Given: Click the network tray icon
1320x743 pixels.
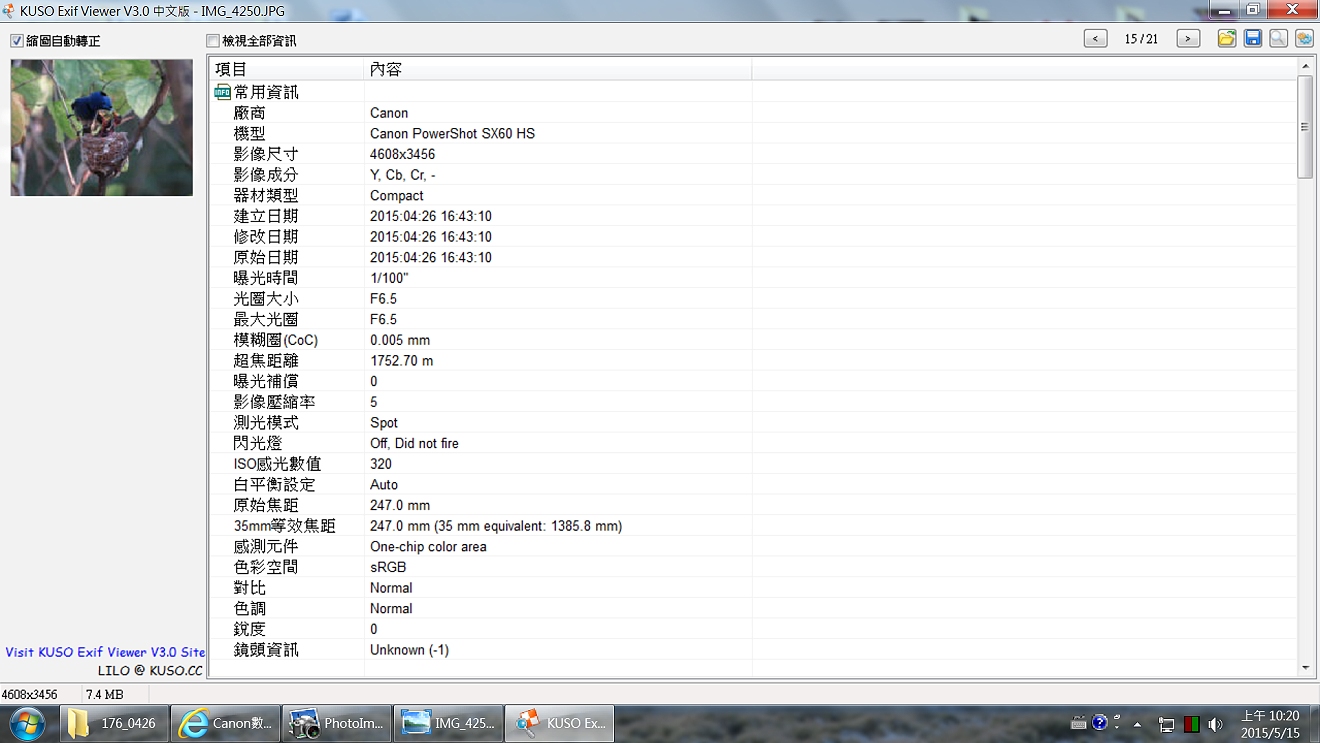Looking at the screenshot, I should [x=1166, y=724].
